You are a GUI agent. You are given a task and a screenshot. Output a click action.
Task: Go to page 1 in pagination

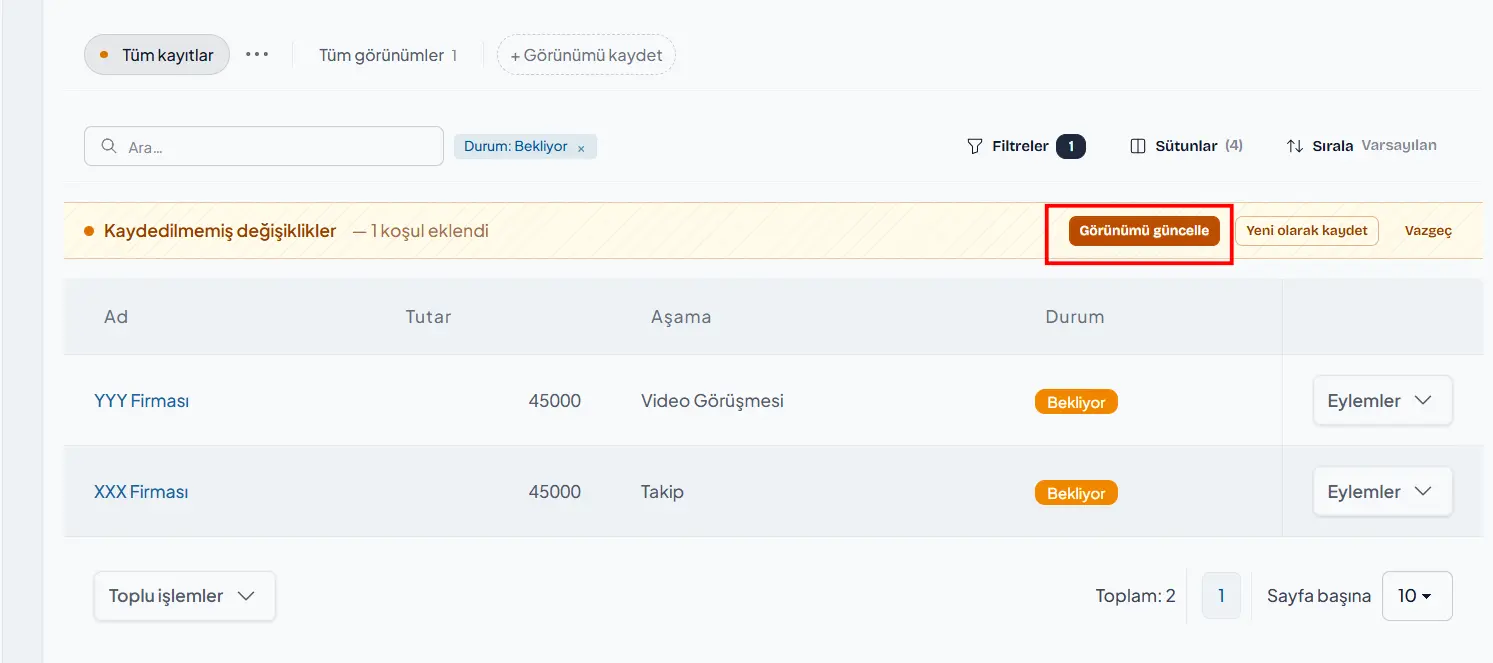pyautogui.click(x=1221, y=596)
